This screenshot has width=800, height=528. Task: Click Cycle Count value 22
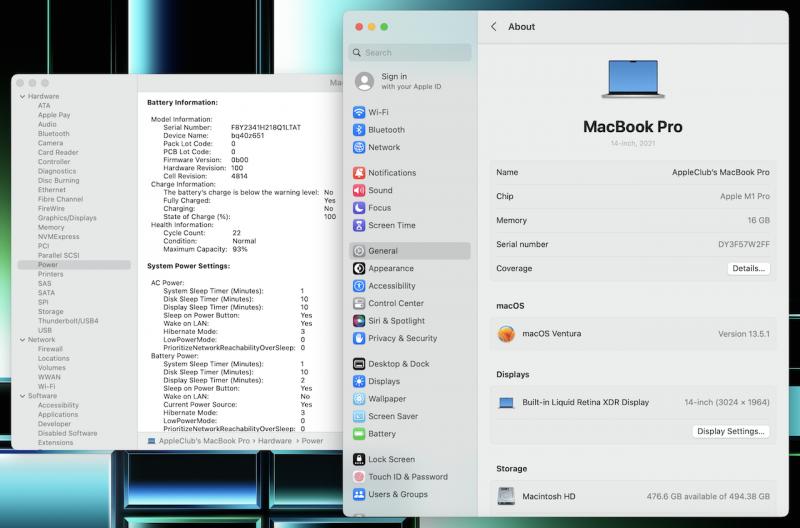tap(236, 233)
